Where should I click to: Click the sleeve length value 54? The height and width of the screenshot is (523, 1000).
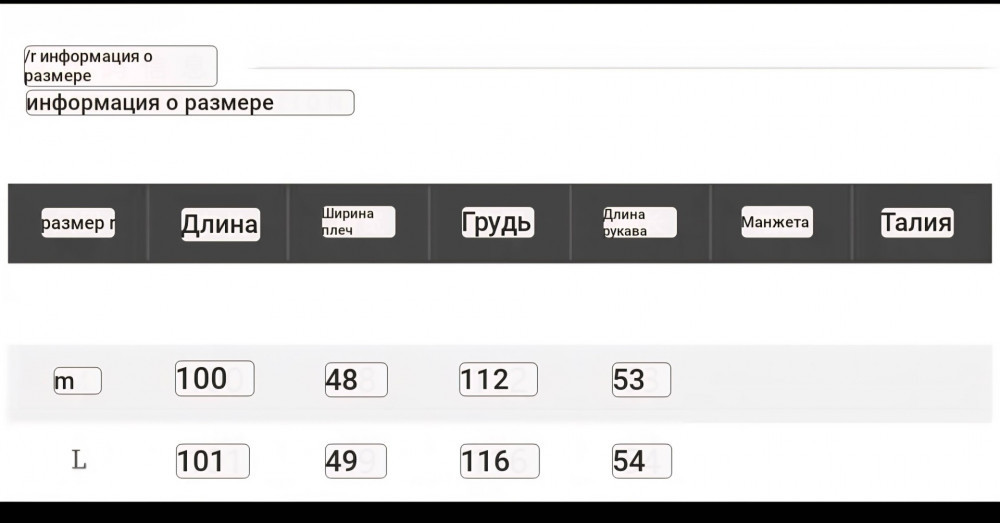pos(641,461)
